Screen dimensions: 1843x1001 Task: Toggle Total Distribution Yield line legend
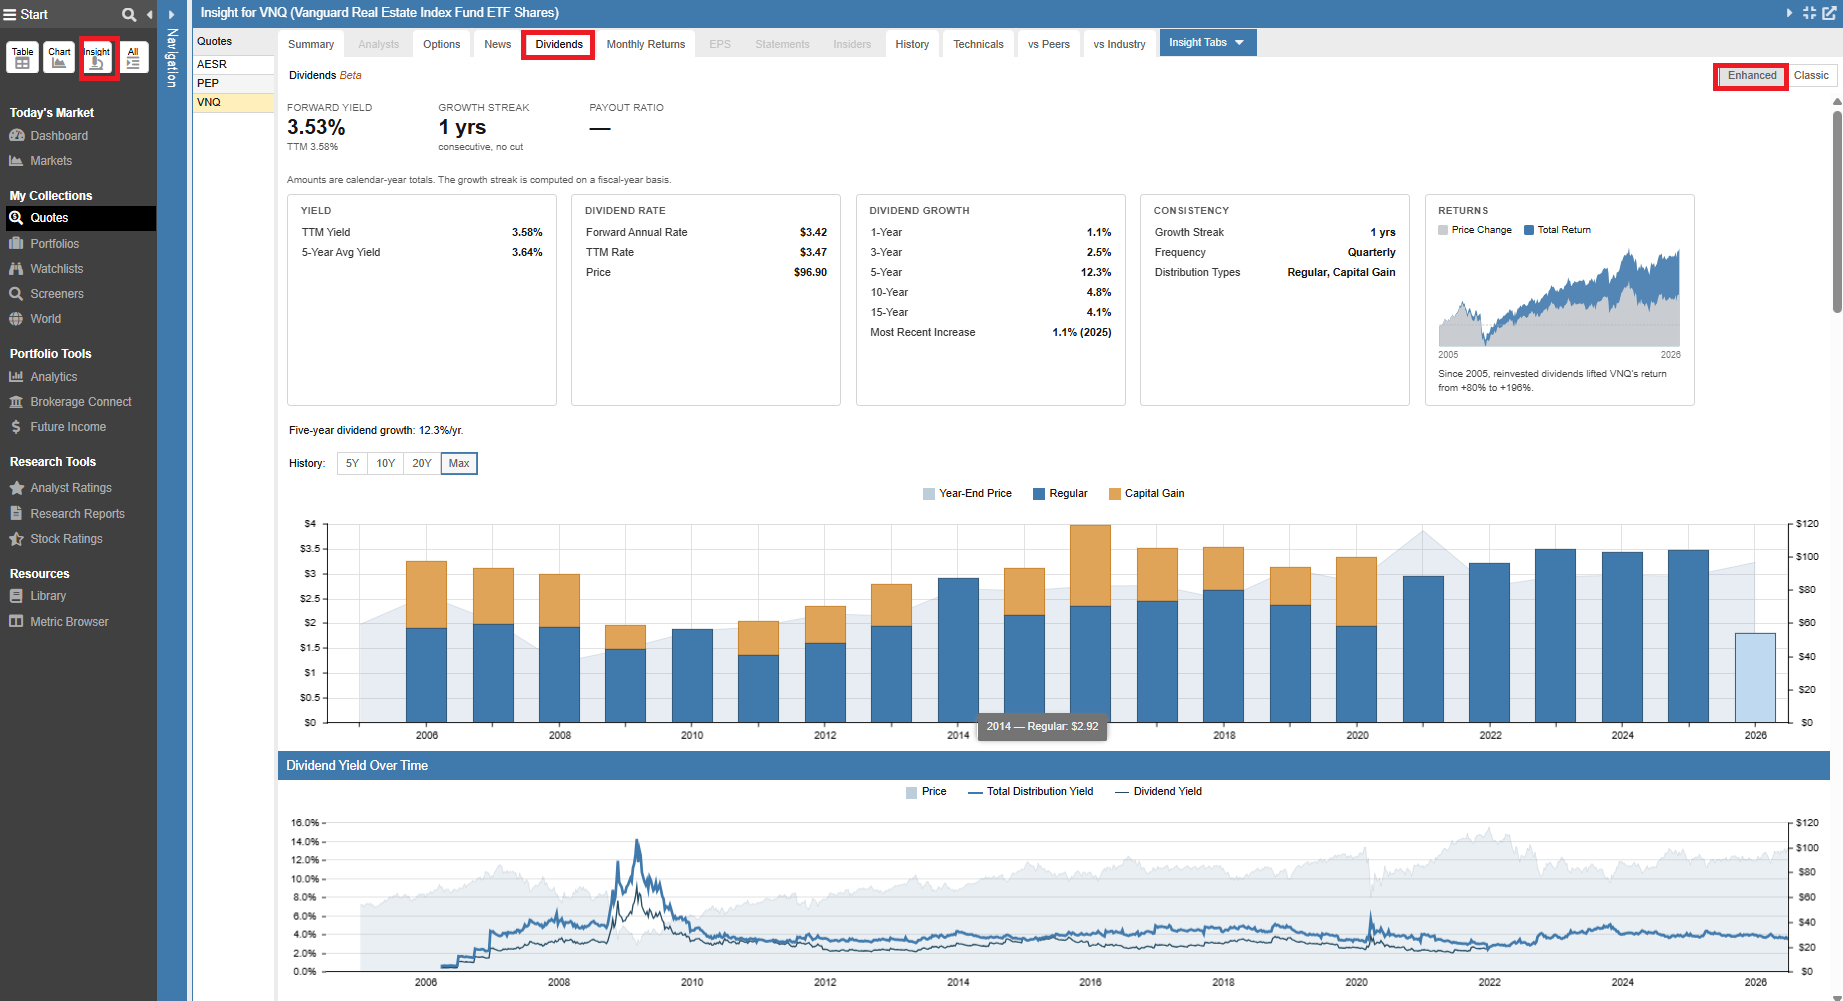tap(1031, 792)
